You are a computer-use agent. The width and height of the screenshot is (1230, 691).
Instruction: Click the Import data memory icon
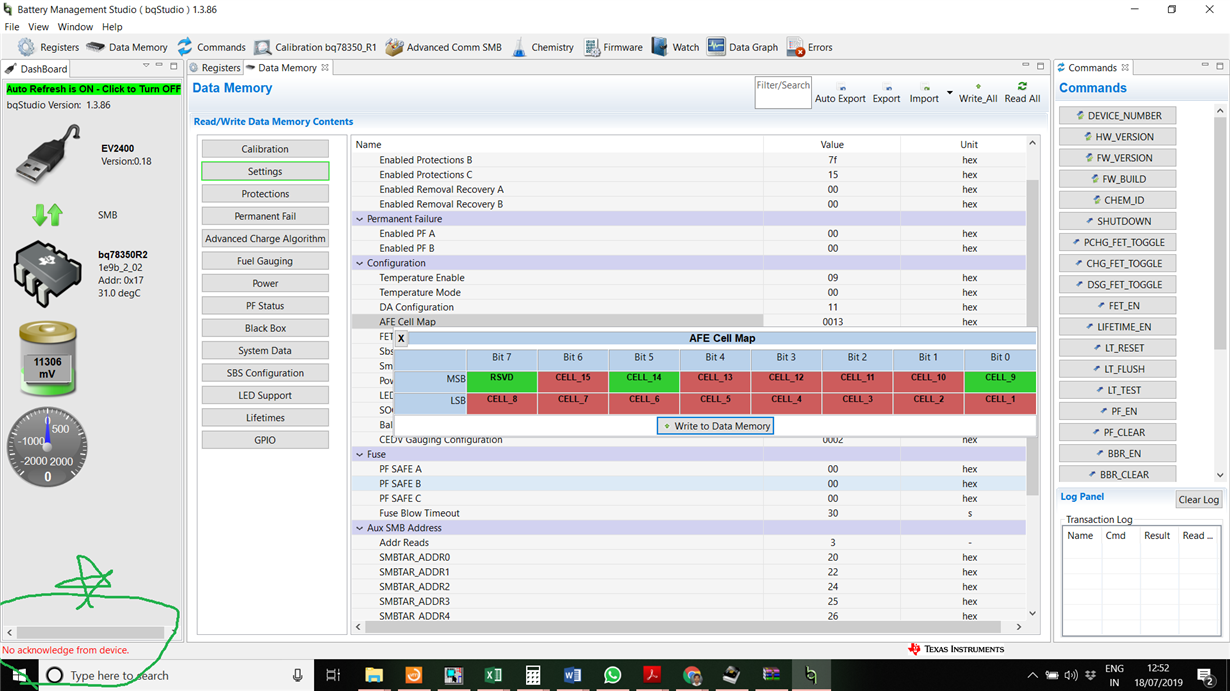pos(923,94)
